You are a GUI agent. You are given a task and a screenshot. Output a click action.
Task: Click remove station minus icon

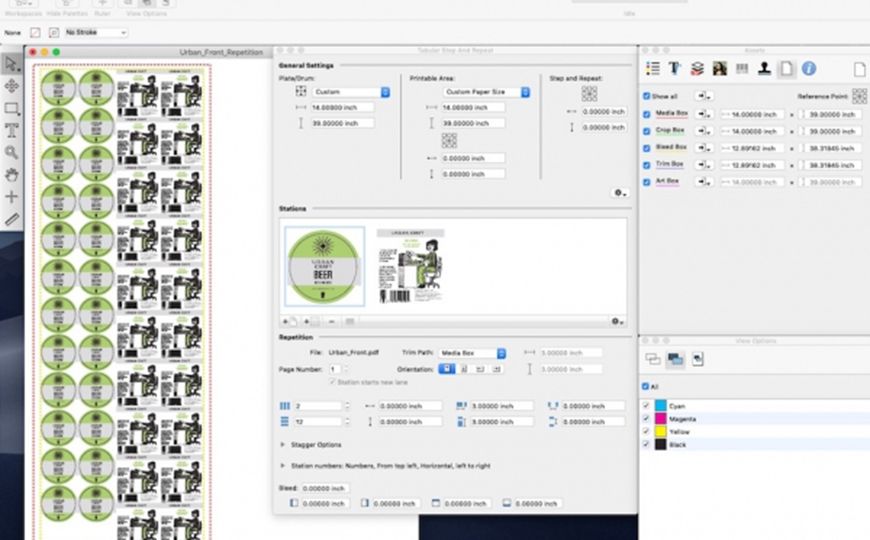(331, 321)
